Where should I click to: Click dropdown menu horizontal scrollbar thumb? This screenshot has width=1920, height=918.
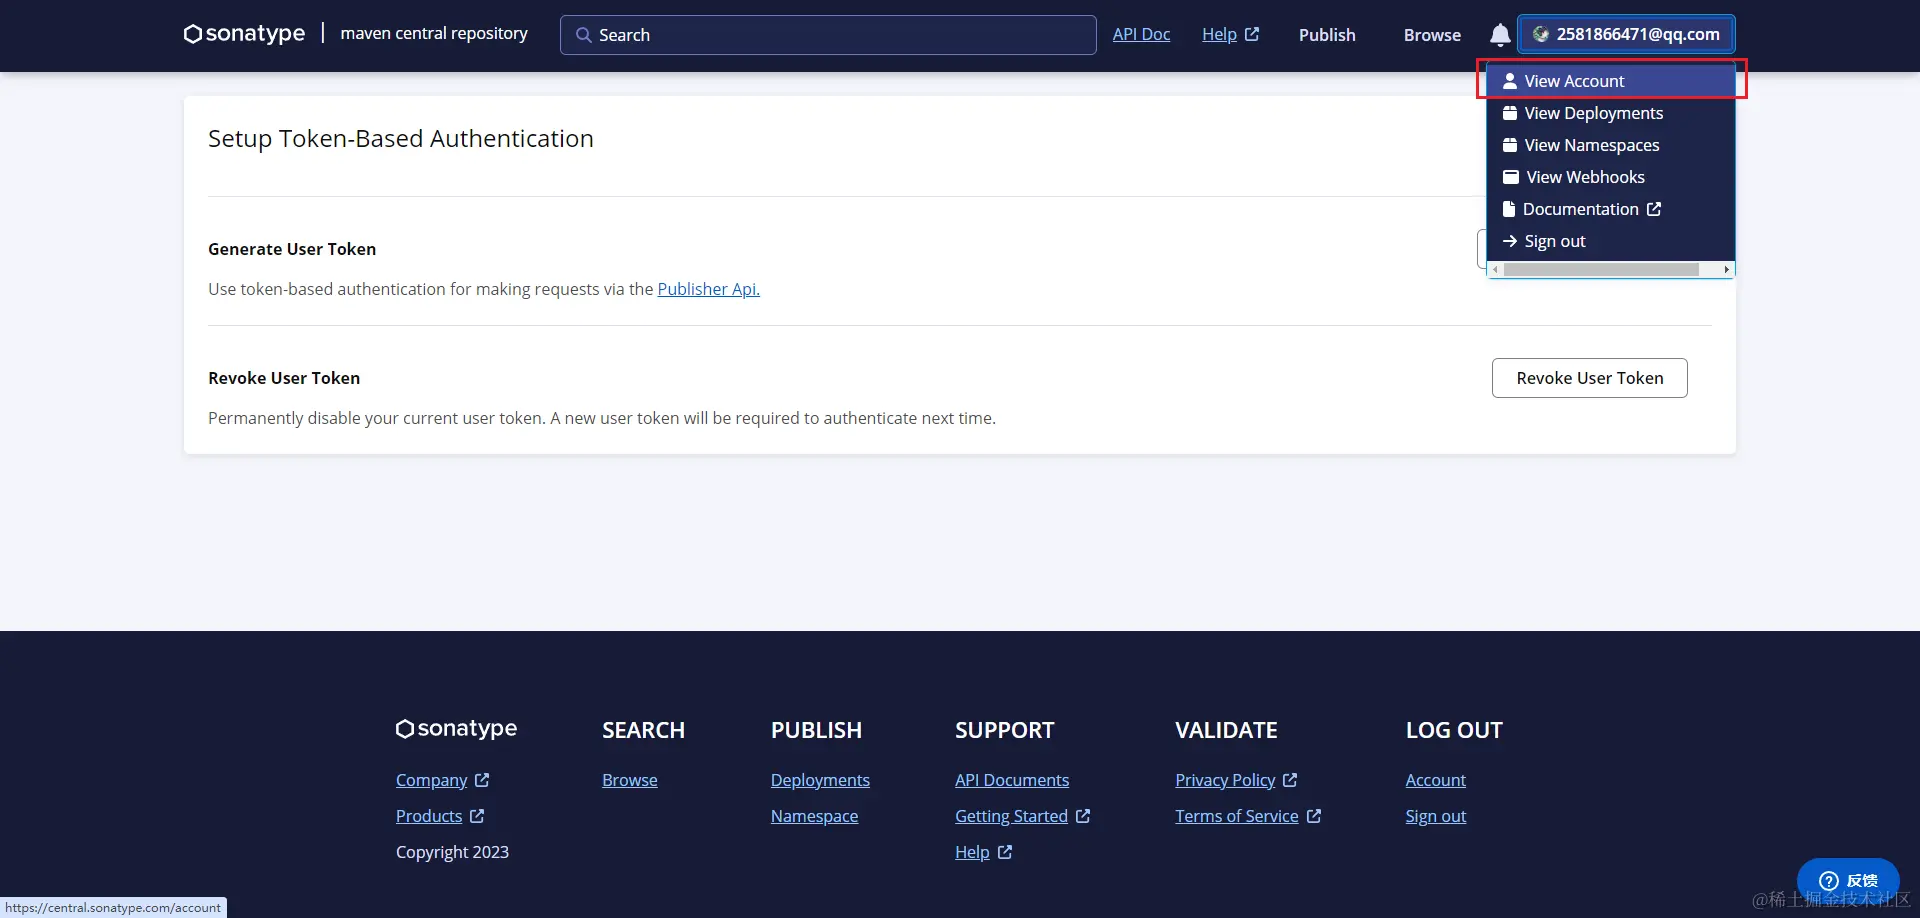click(x=1601, y=270)
